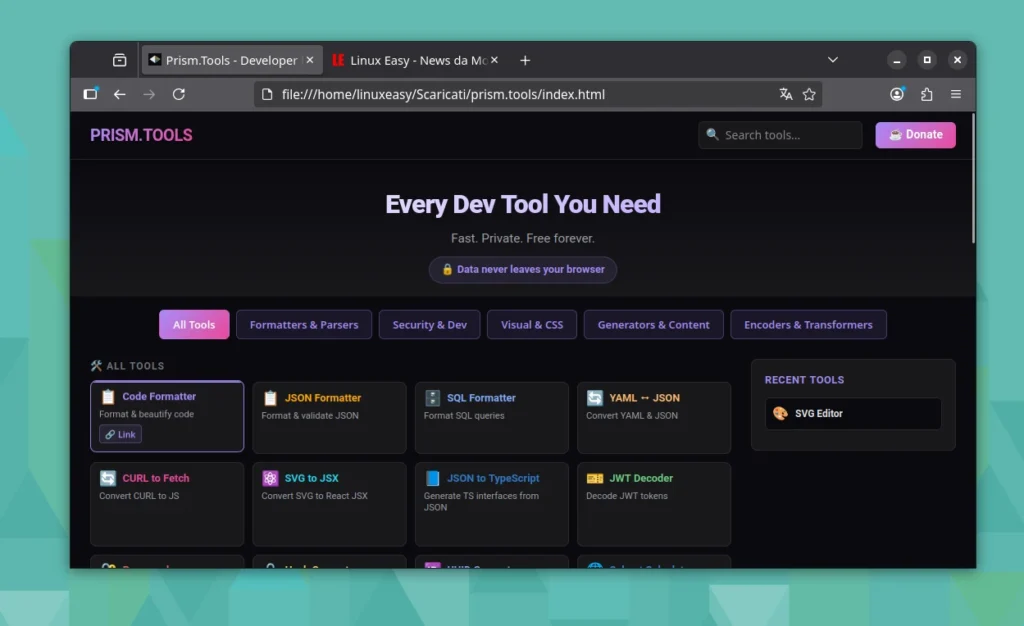The width and height of the screenshot is (1024, 626).
Task: Open the page translate icon
Action: click(x=786, y=94)
